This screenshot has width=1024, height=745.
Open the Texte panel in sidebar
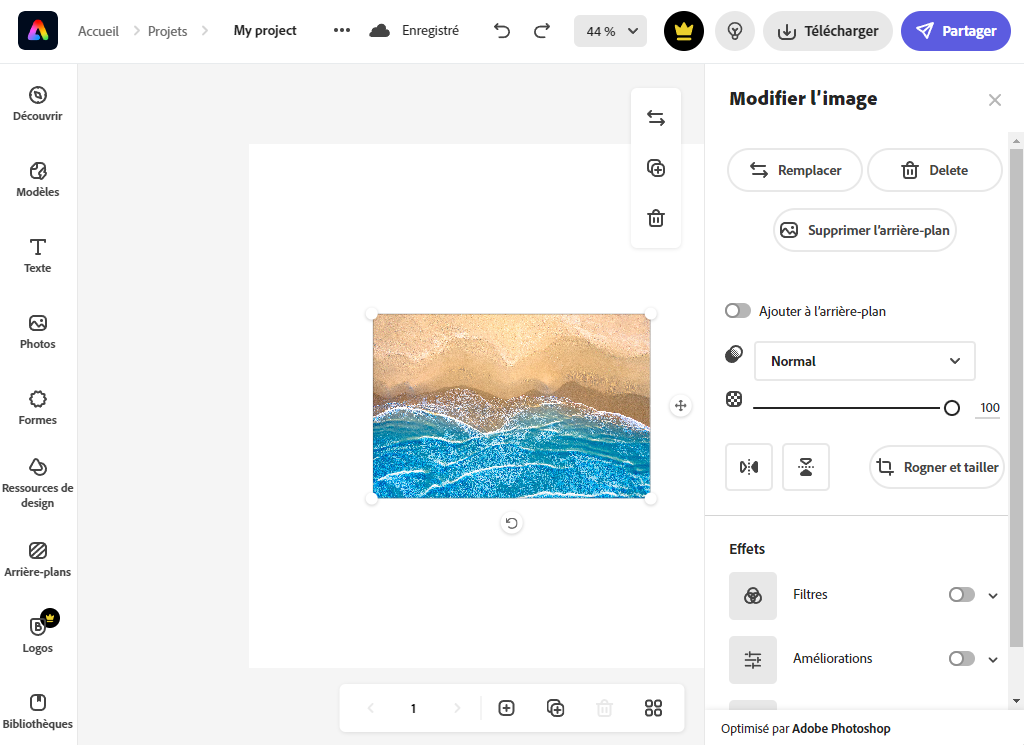(38, 255)
